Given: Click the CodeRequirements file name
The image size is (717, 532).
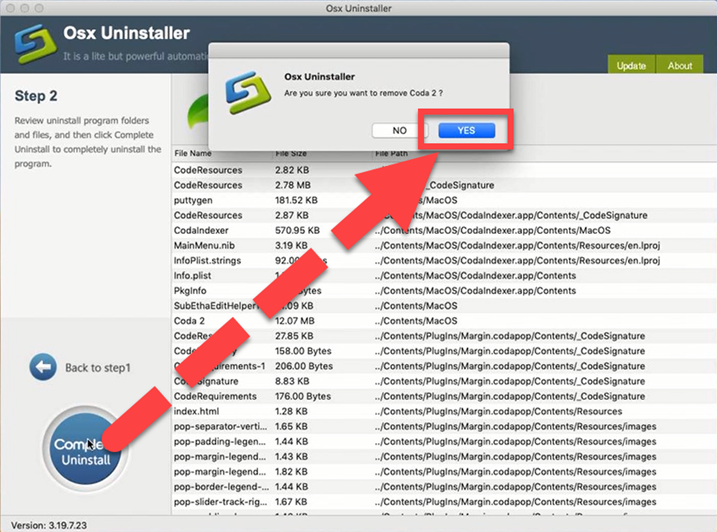Looking at the screenshot, I should click(x=215, y=396).
